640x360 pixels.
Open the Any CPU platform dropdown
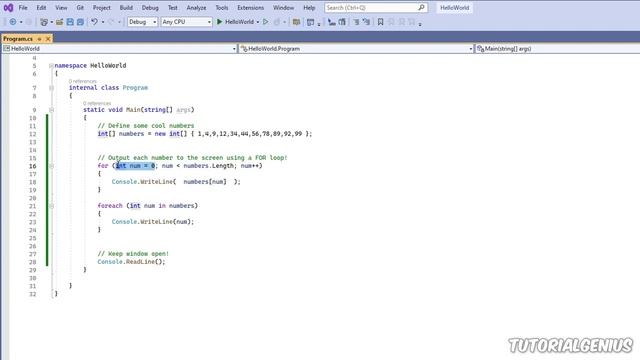(186, 22)
